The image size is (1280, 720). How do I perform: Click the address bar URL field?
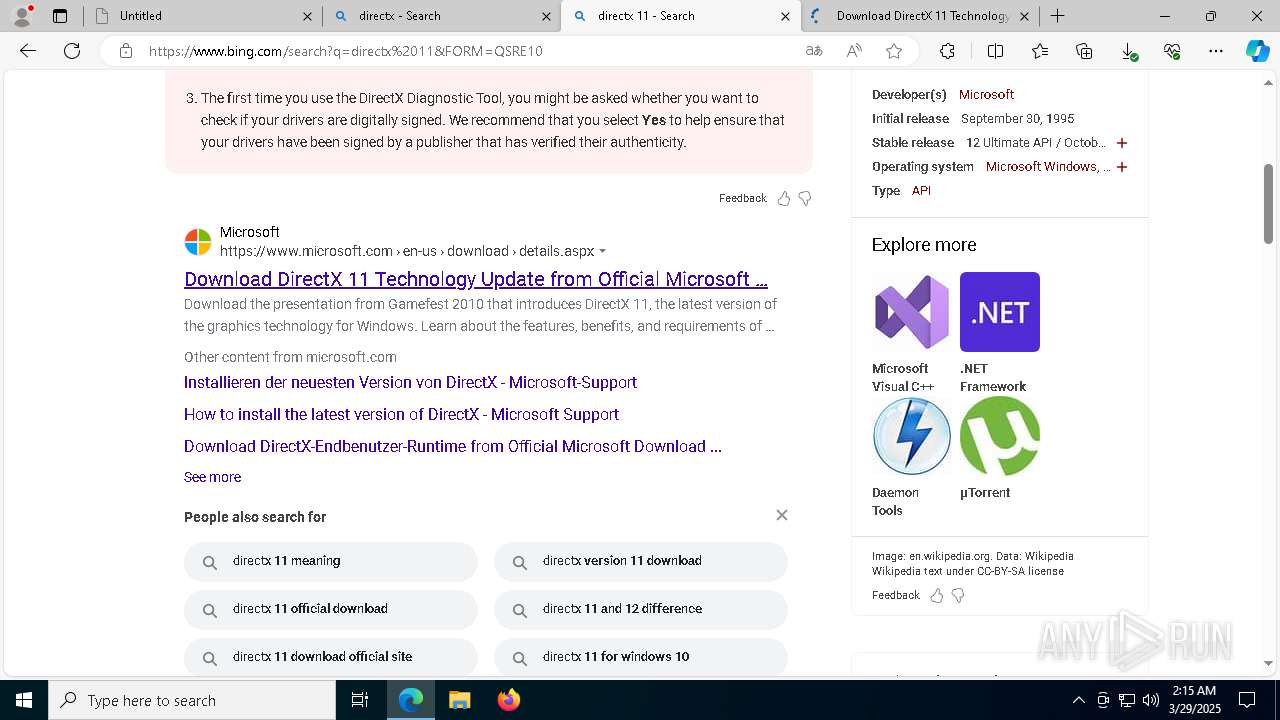tap(470, 51)
